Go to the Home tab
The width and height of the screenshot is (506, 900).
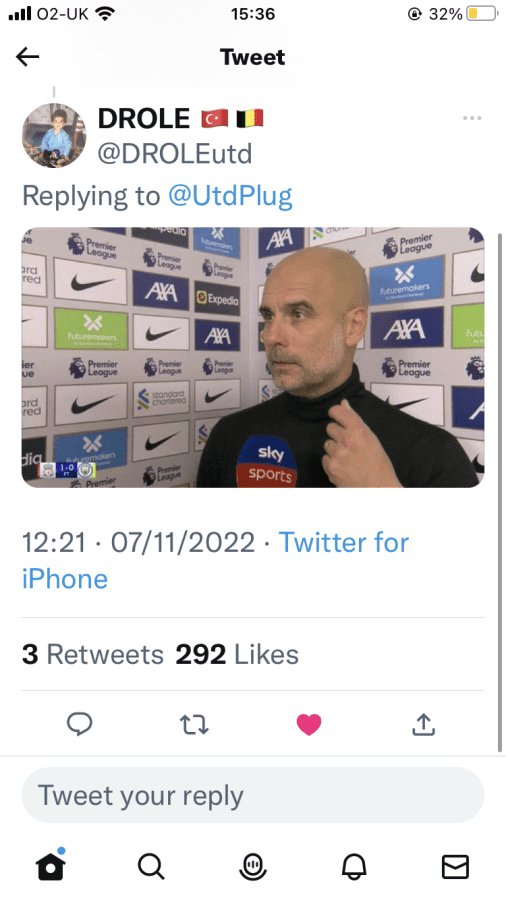click(x=51, y=864)
